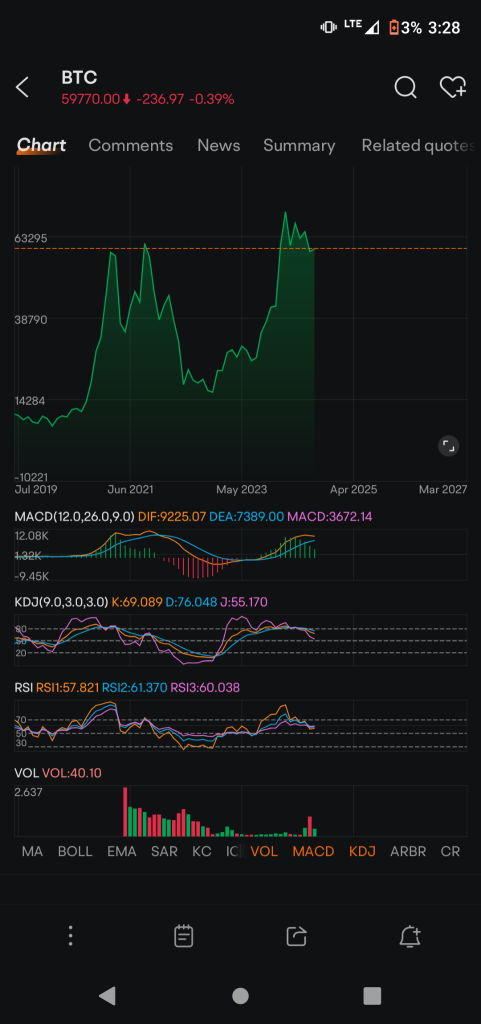Tap the DEA:7389.00 value
The image size is (481, 1024).
tap(247, 517)
